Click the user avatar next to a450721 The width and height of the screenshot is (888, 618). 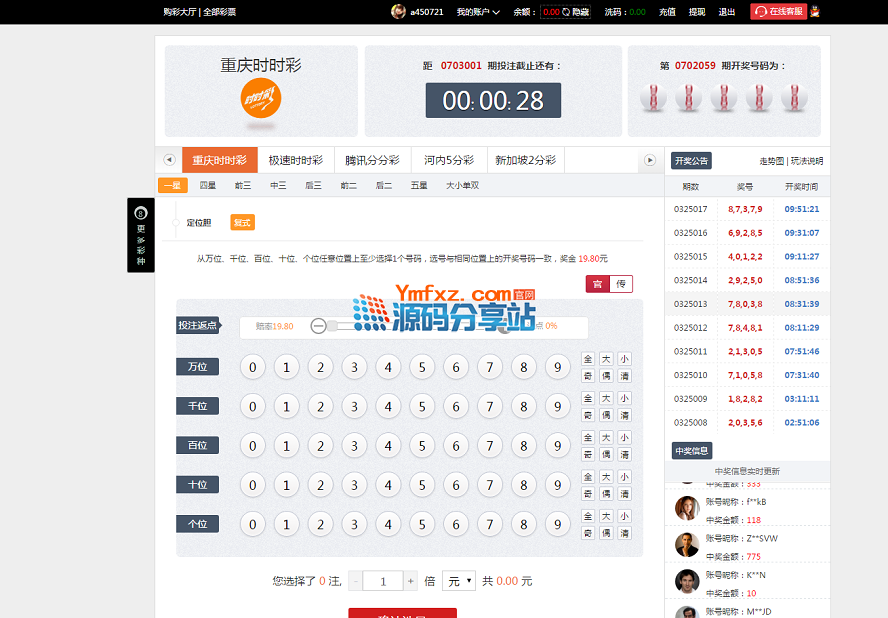point(398,12)
